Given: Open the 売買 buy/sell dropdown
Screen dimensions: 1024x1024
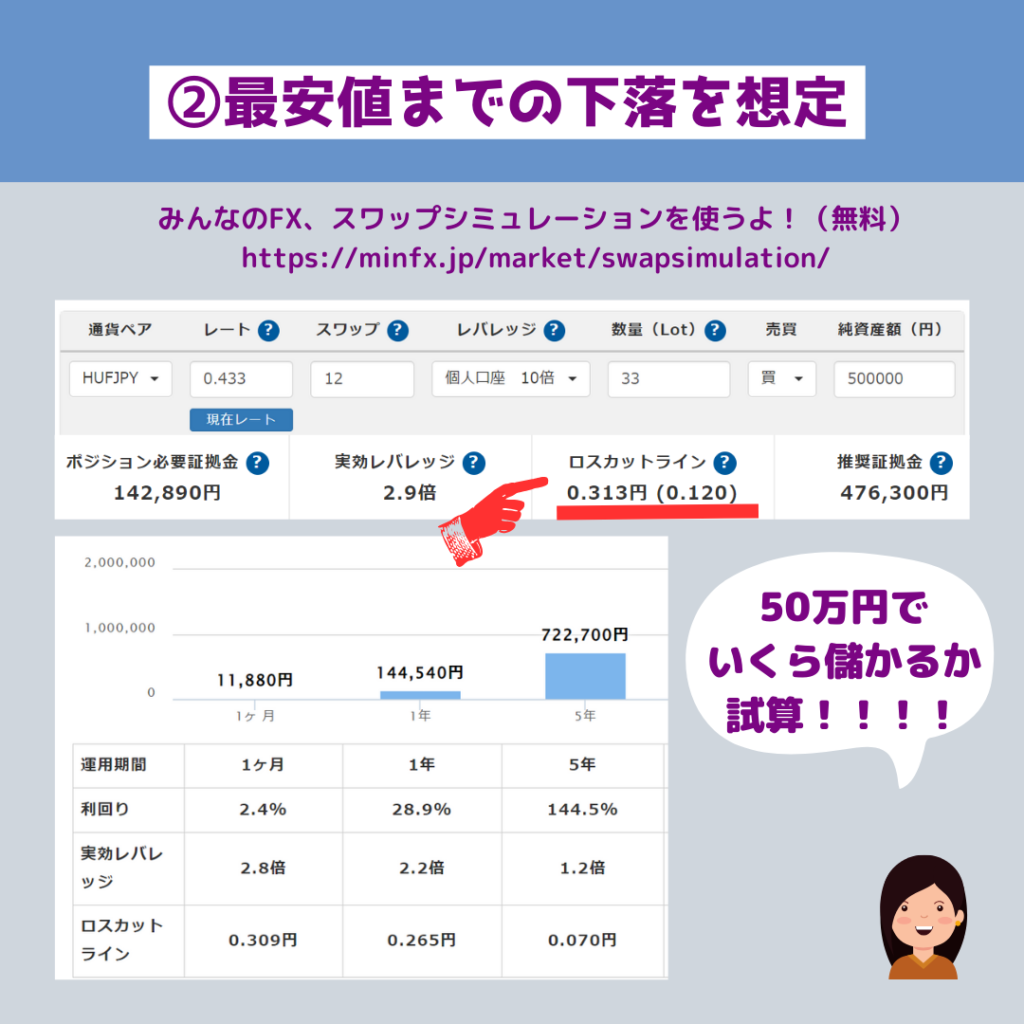Looking at the screenshot, I should (782, 379).
